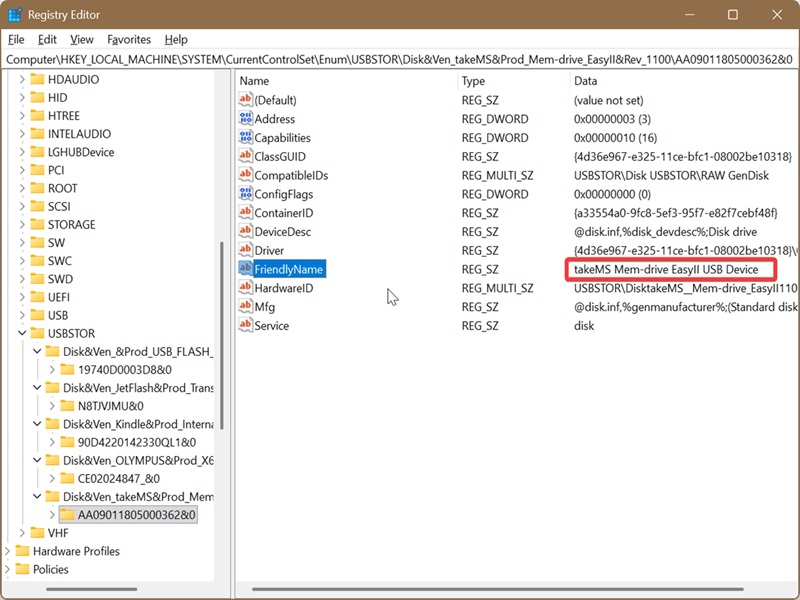800x600 pixels.
Task: Expand the AA0901180500362&0 subkey
Action: tap(52, 515)
